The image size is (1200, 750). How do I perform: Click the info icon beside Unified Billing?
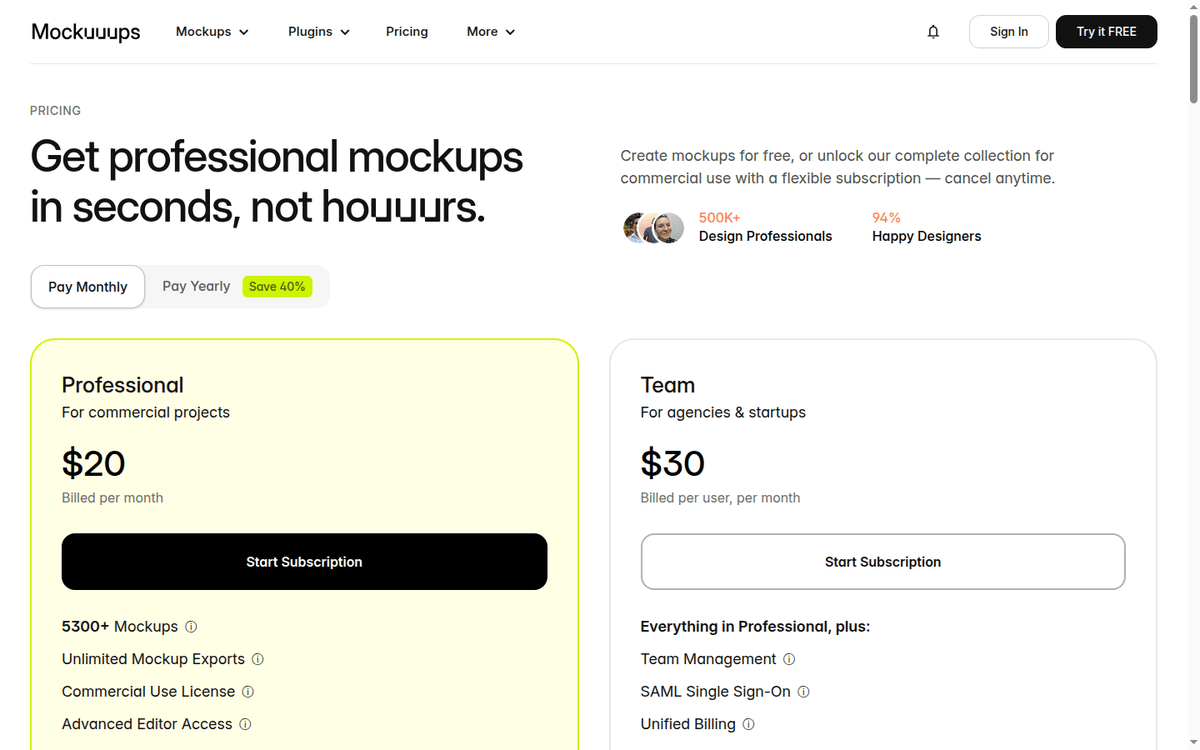pyautogui.click(x=748, y=724)
